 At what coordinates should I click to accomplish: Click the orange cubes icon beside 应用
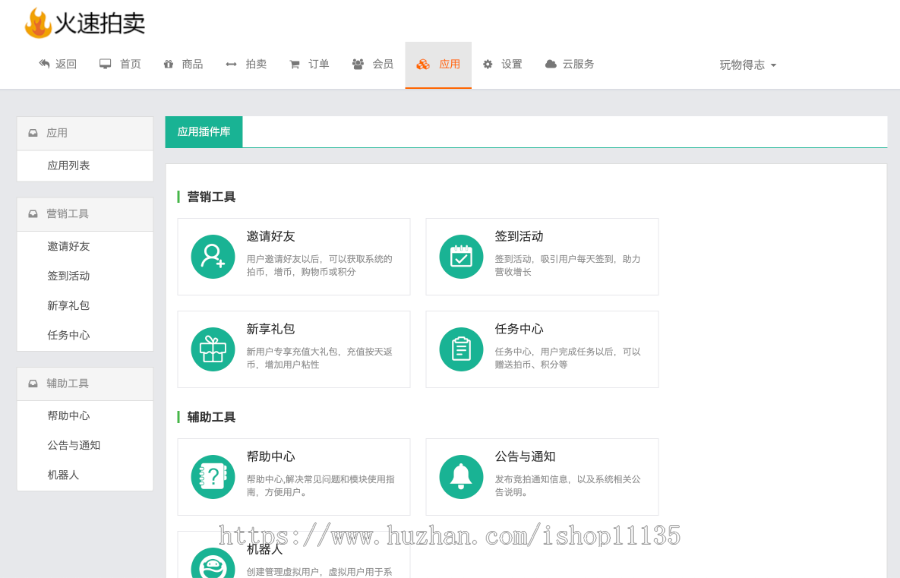(423, 64)
